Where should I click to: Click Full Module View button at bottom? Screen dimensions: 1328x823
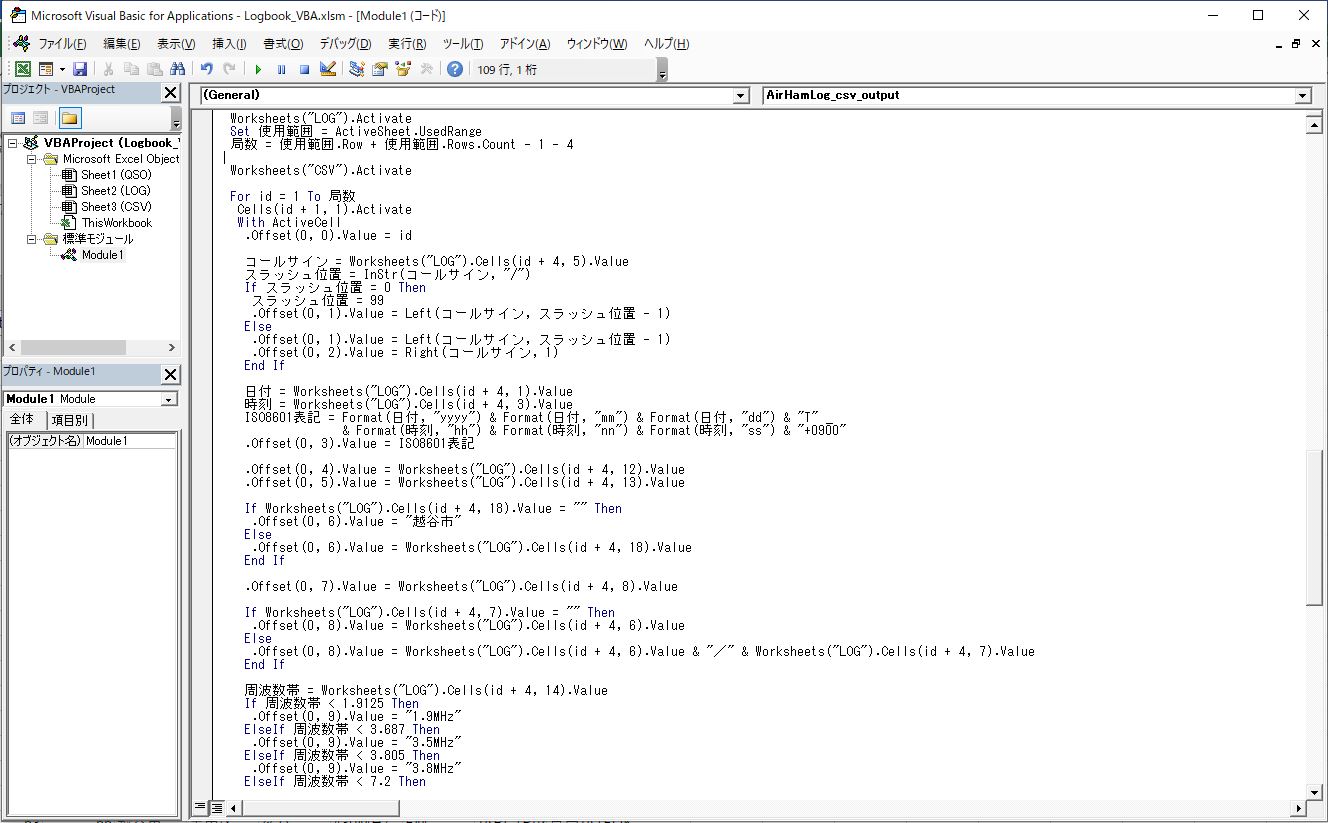click(215, 806)
